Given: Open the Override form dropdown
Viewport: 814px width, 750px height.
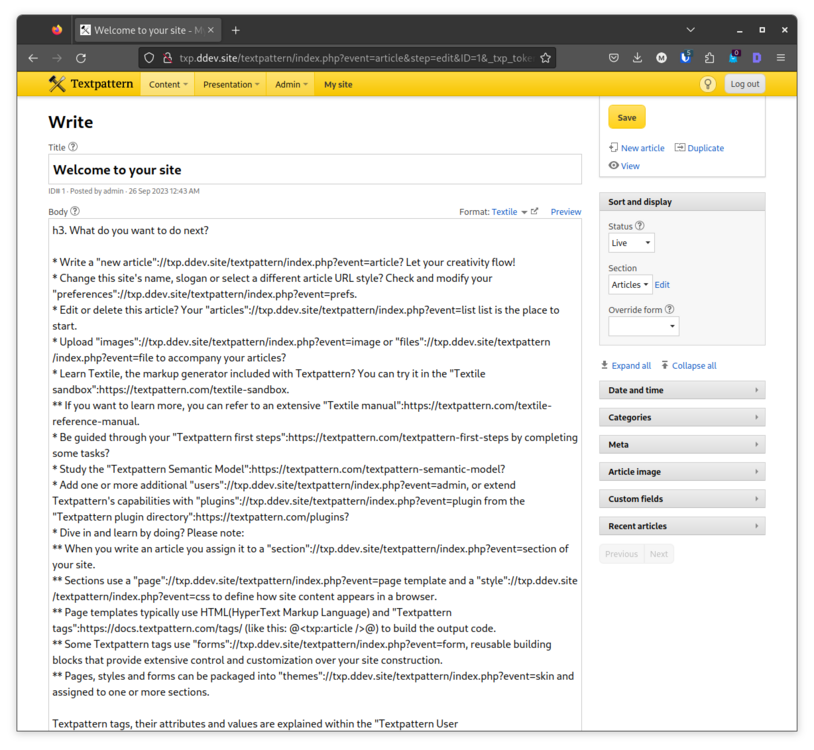Looking at the screenshot, I should (643, 326).
